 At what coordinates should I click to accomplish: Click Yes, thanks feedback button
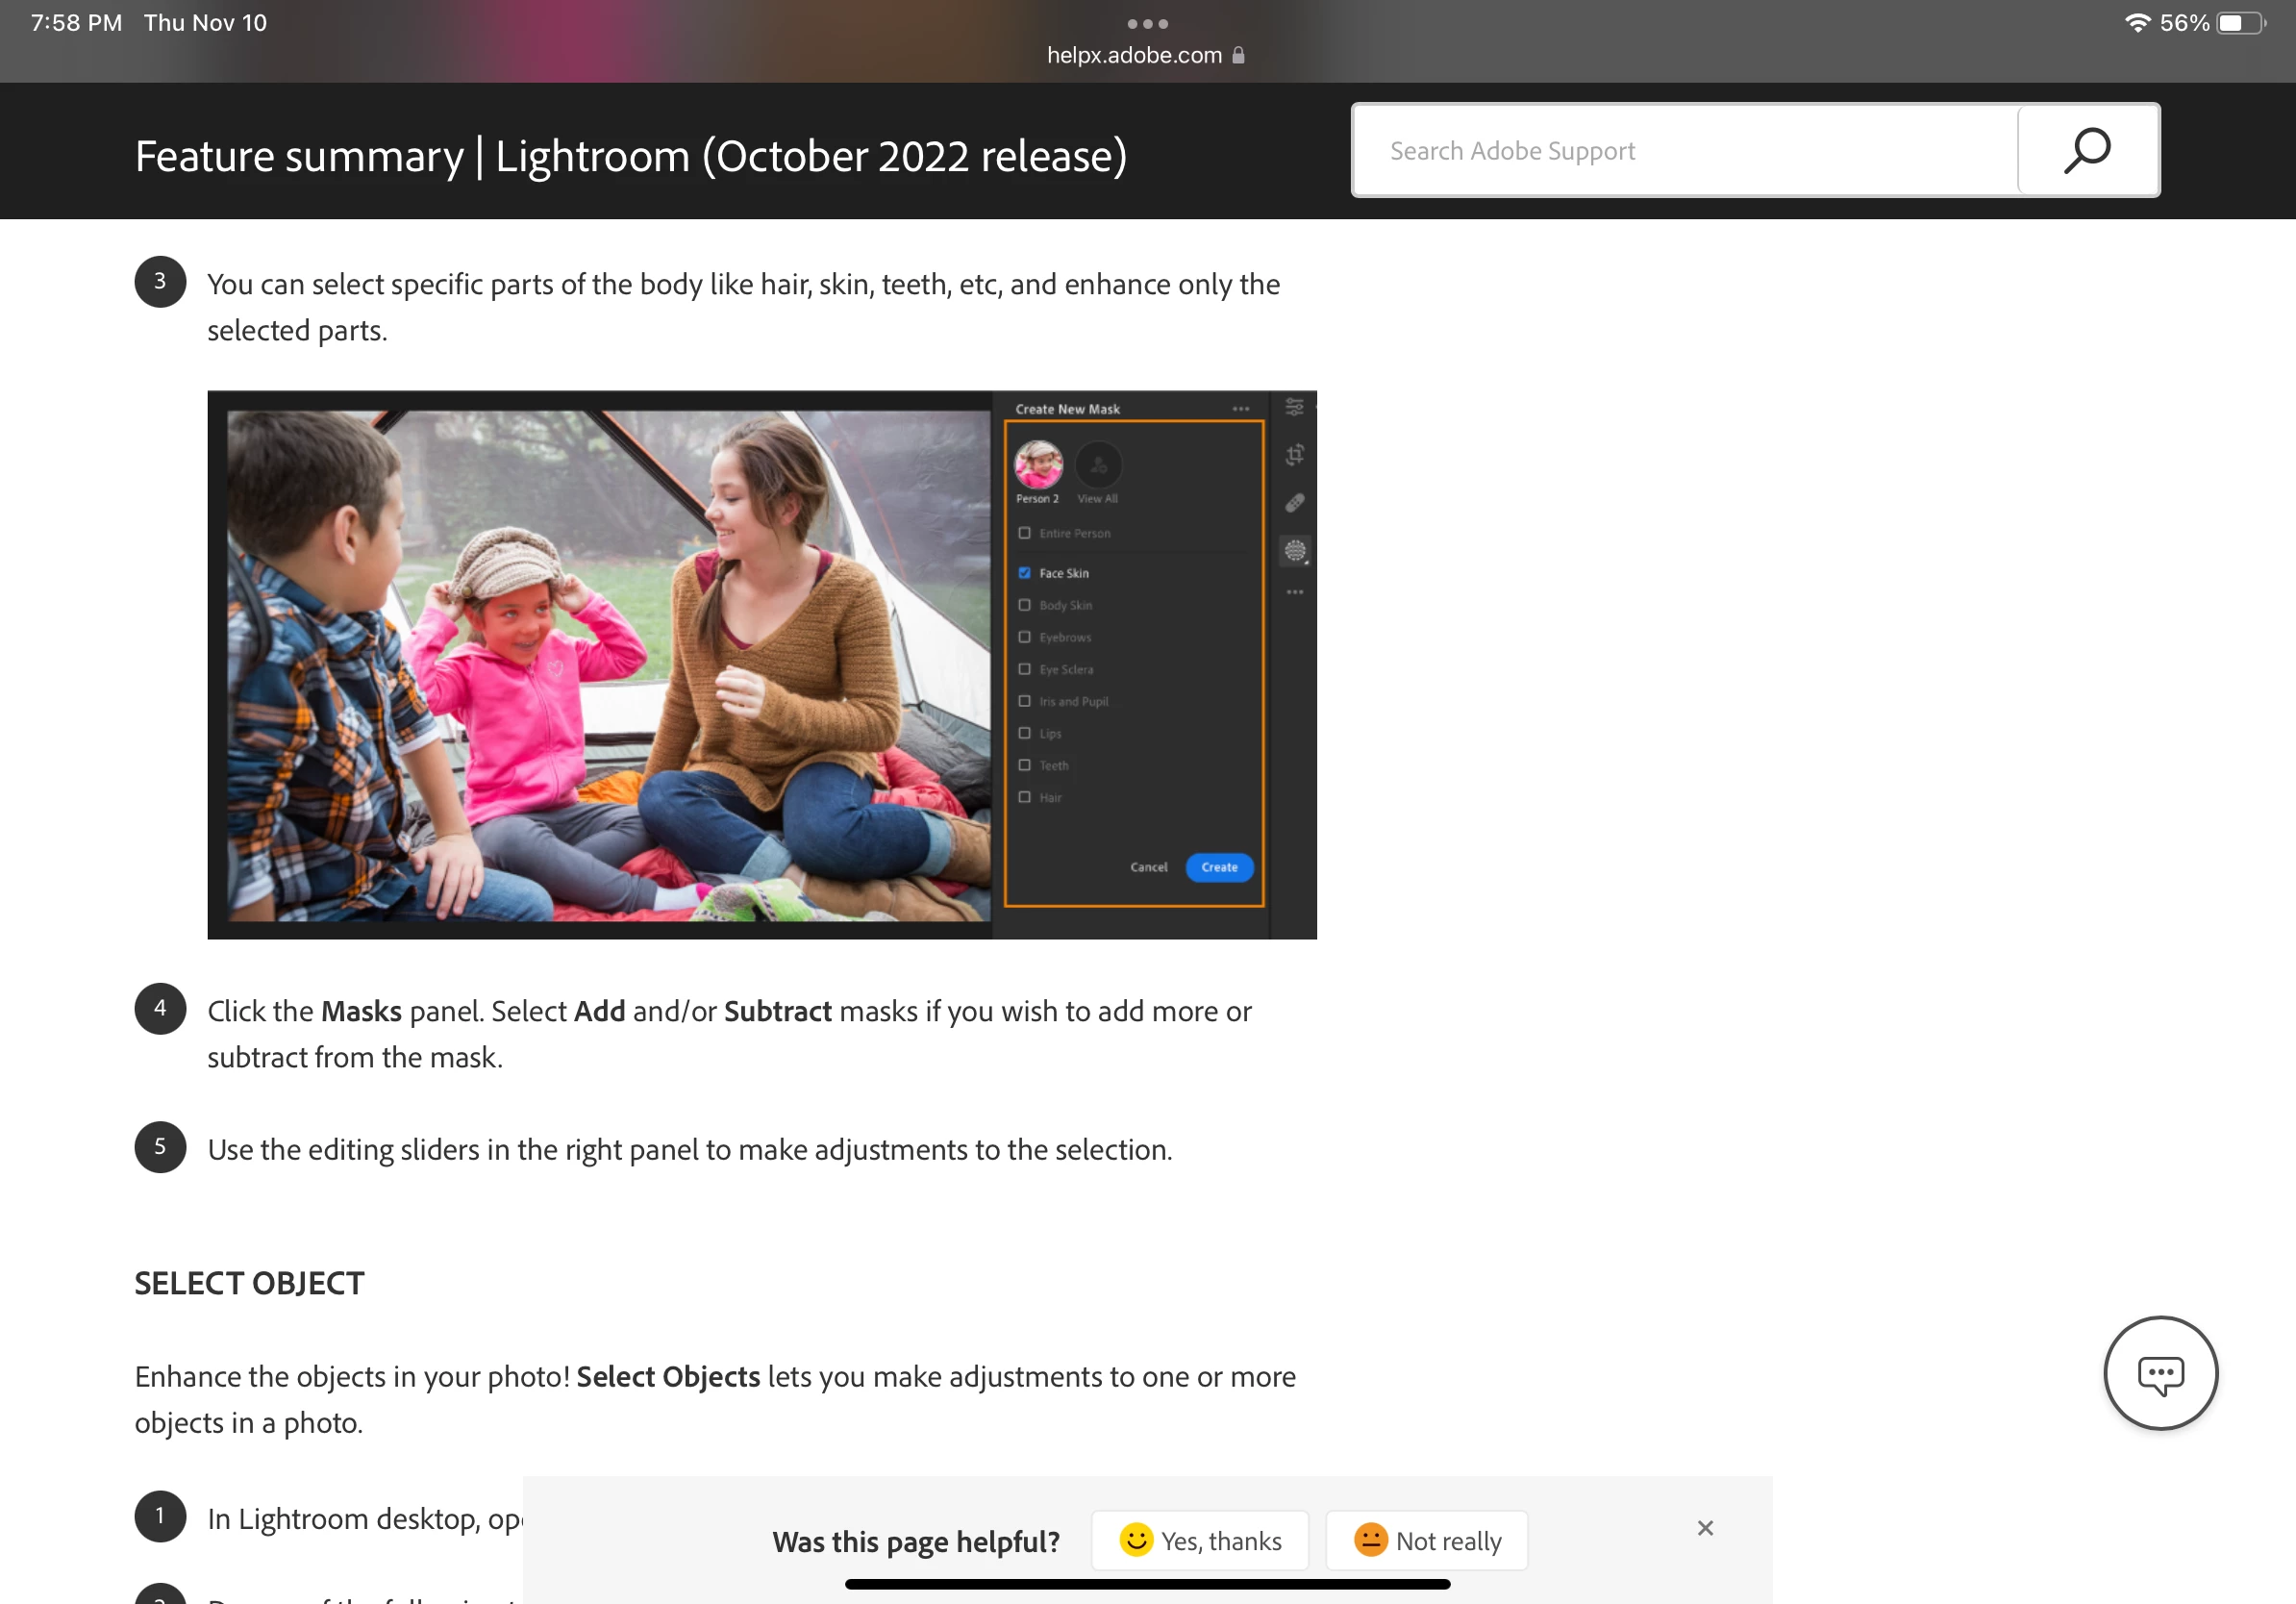[1200, 1540]
